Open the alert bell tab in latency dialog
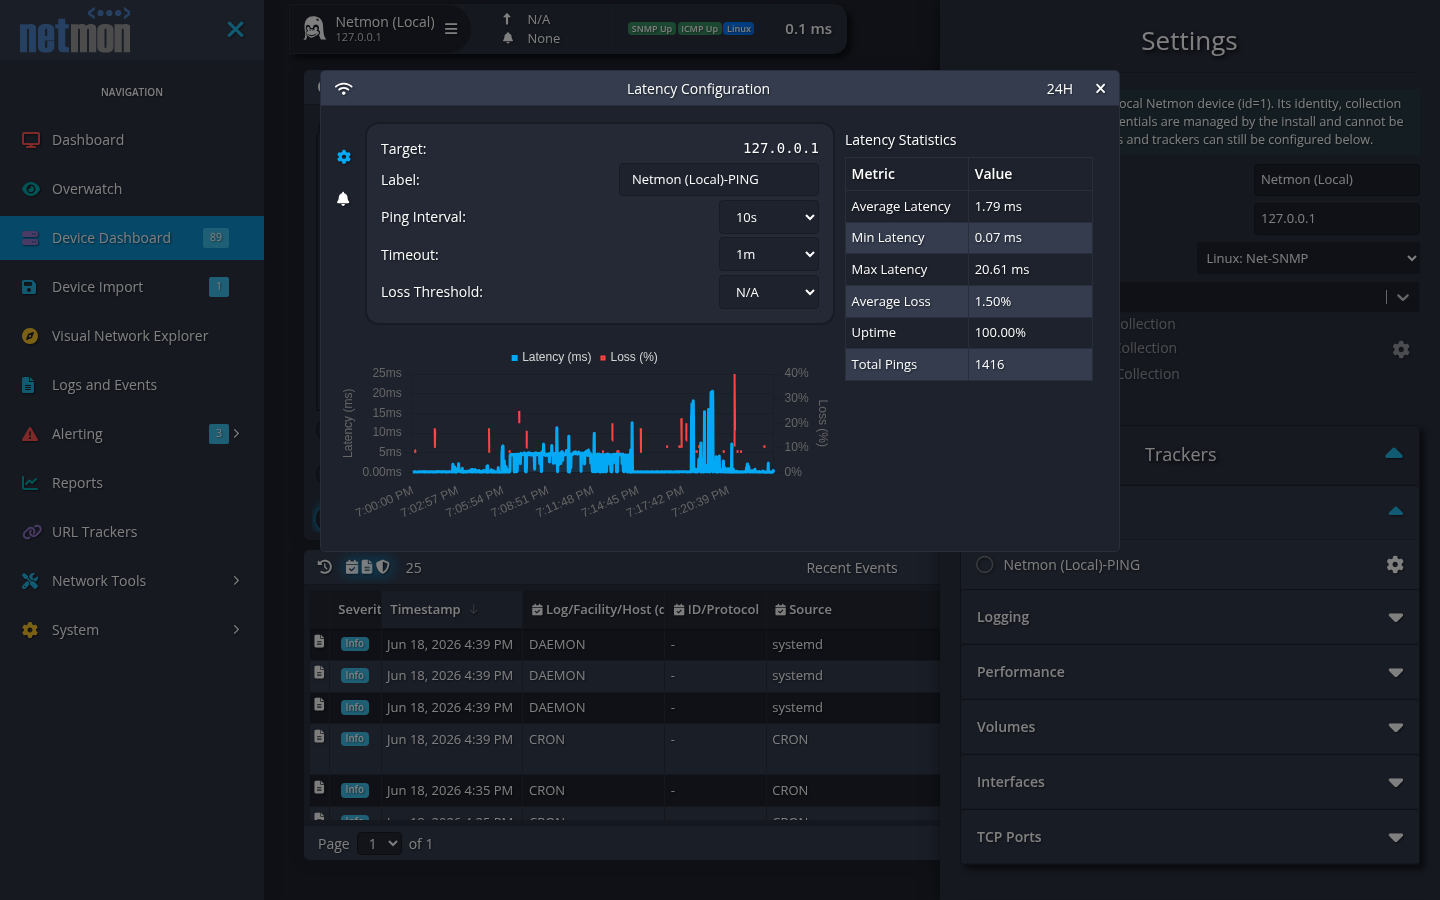Screen dimensions: 1440x900 [x=343, y=199]
